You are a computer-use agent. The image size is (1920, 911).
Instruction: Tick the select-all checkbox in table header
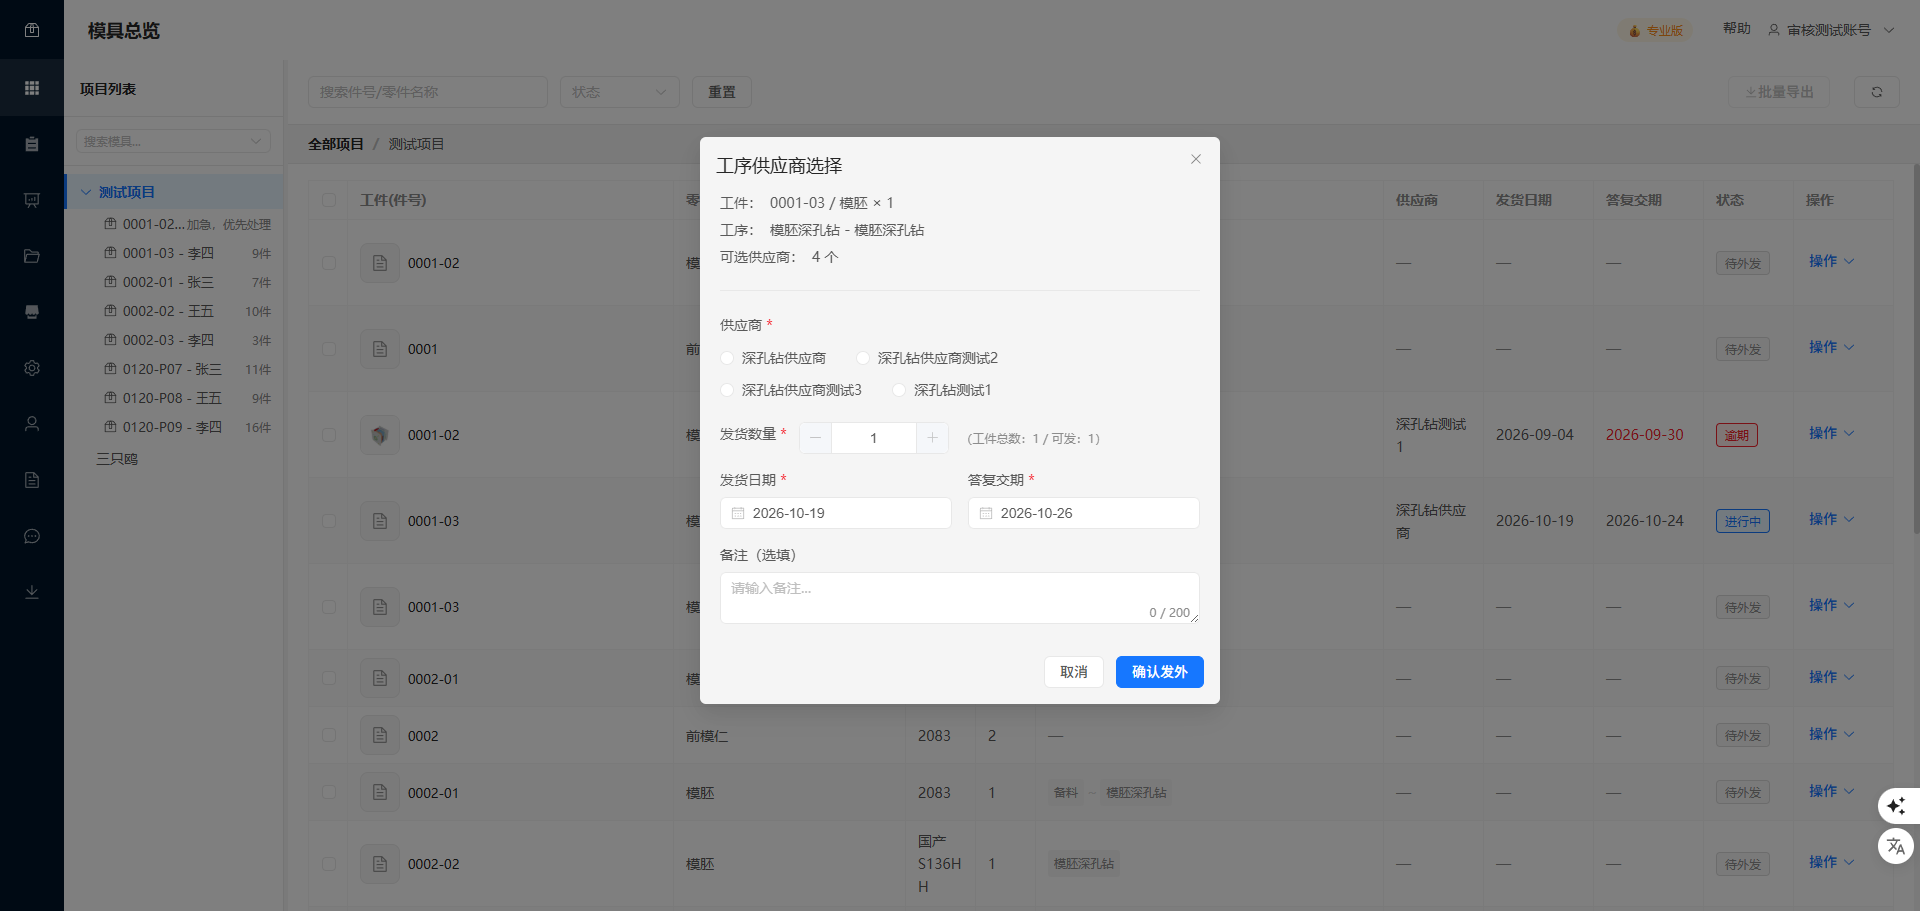point(329,200)
